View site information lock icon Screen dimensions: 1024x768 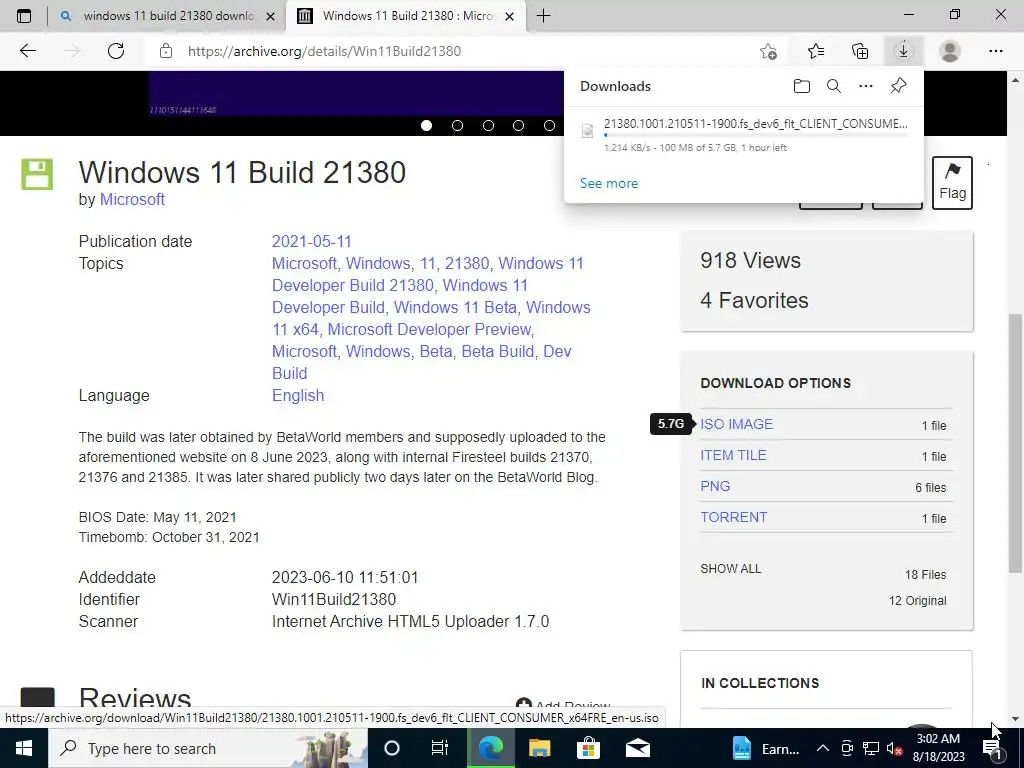point(166,51)
